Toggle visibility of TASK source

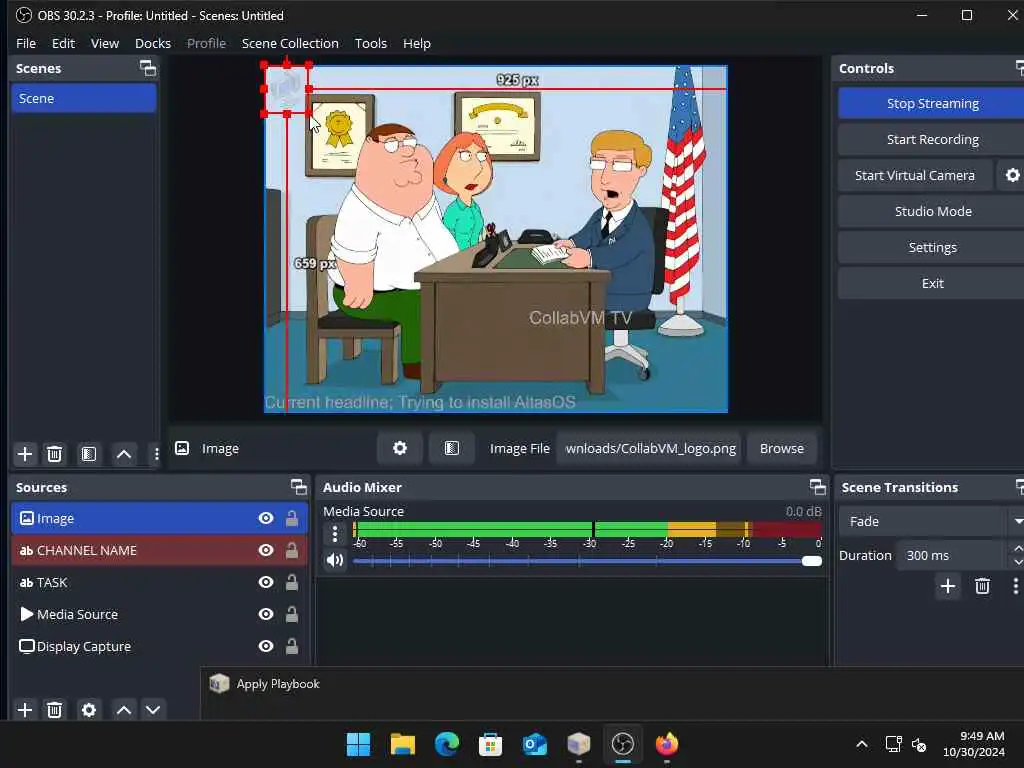pos(266,582)
